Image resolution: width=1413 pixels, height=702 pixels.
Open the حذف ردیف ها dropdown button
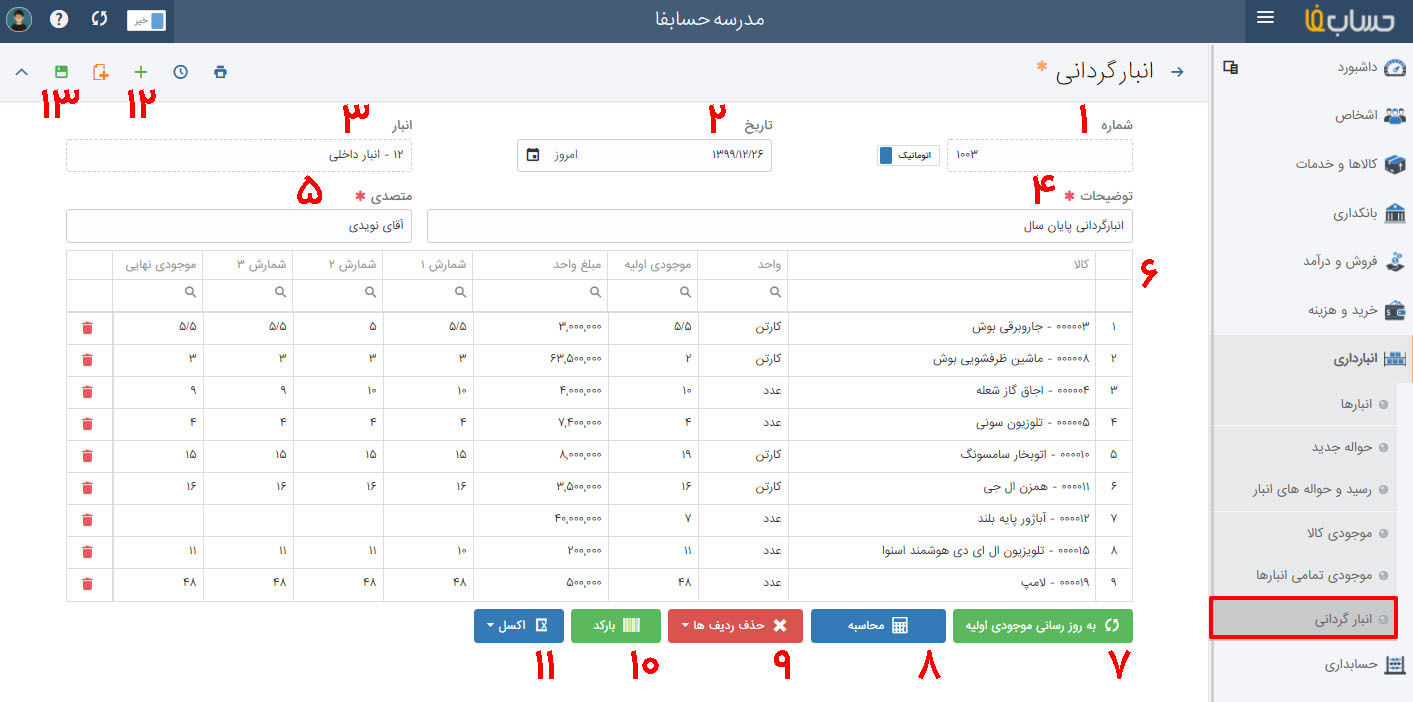point(735,626)
